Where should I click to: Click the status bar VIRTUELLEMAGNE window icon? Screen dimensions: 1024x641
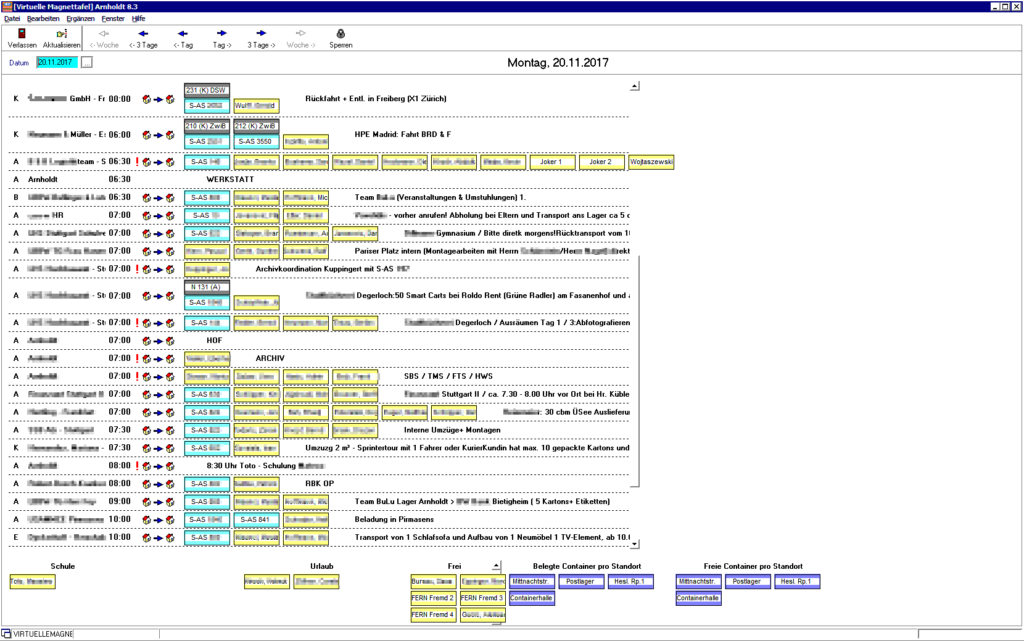coord(6,634)
